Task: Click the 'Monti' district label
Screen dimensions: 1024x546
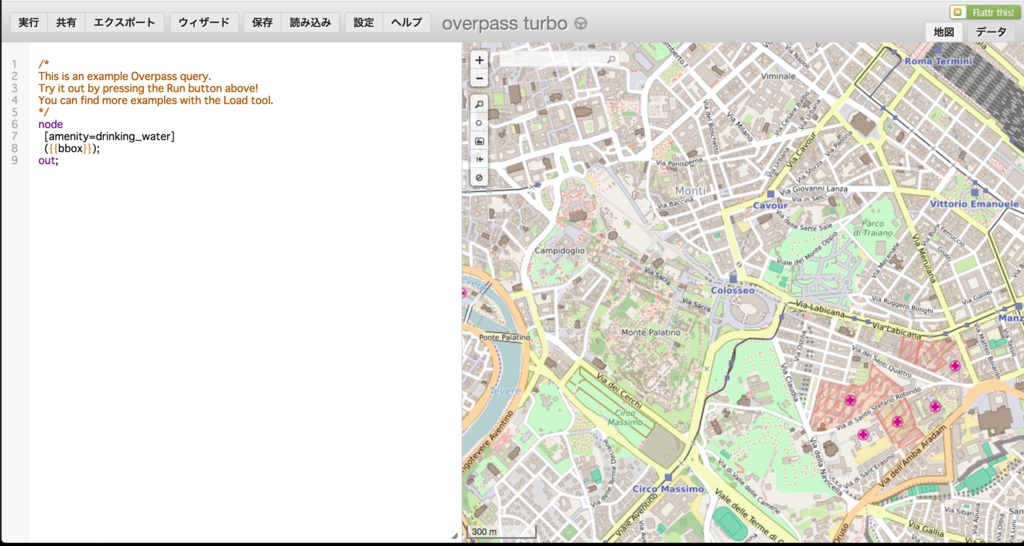Action: [x=690, y=190]
